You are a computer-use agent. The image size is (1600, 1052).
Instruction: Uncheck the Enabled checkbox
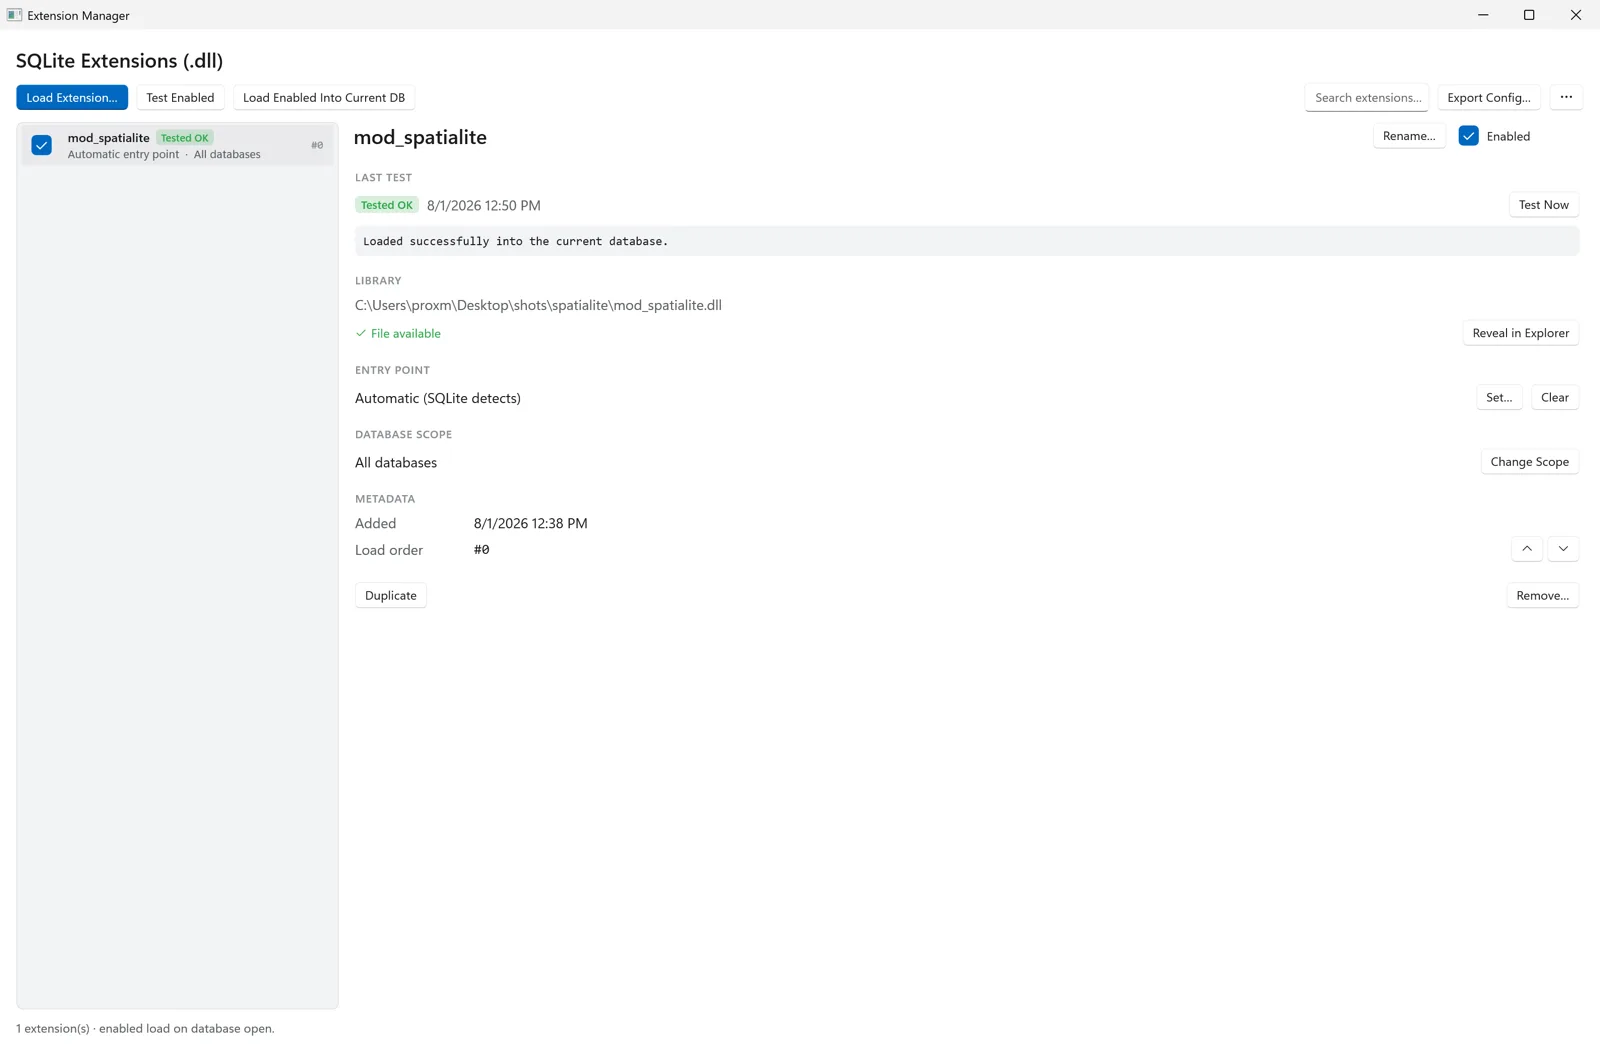1468,136
